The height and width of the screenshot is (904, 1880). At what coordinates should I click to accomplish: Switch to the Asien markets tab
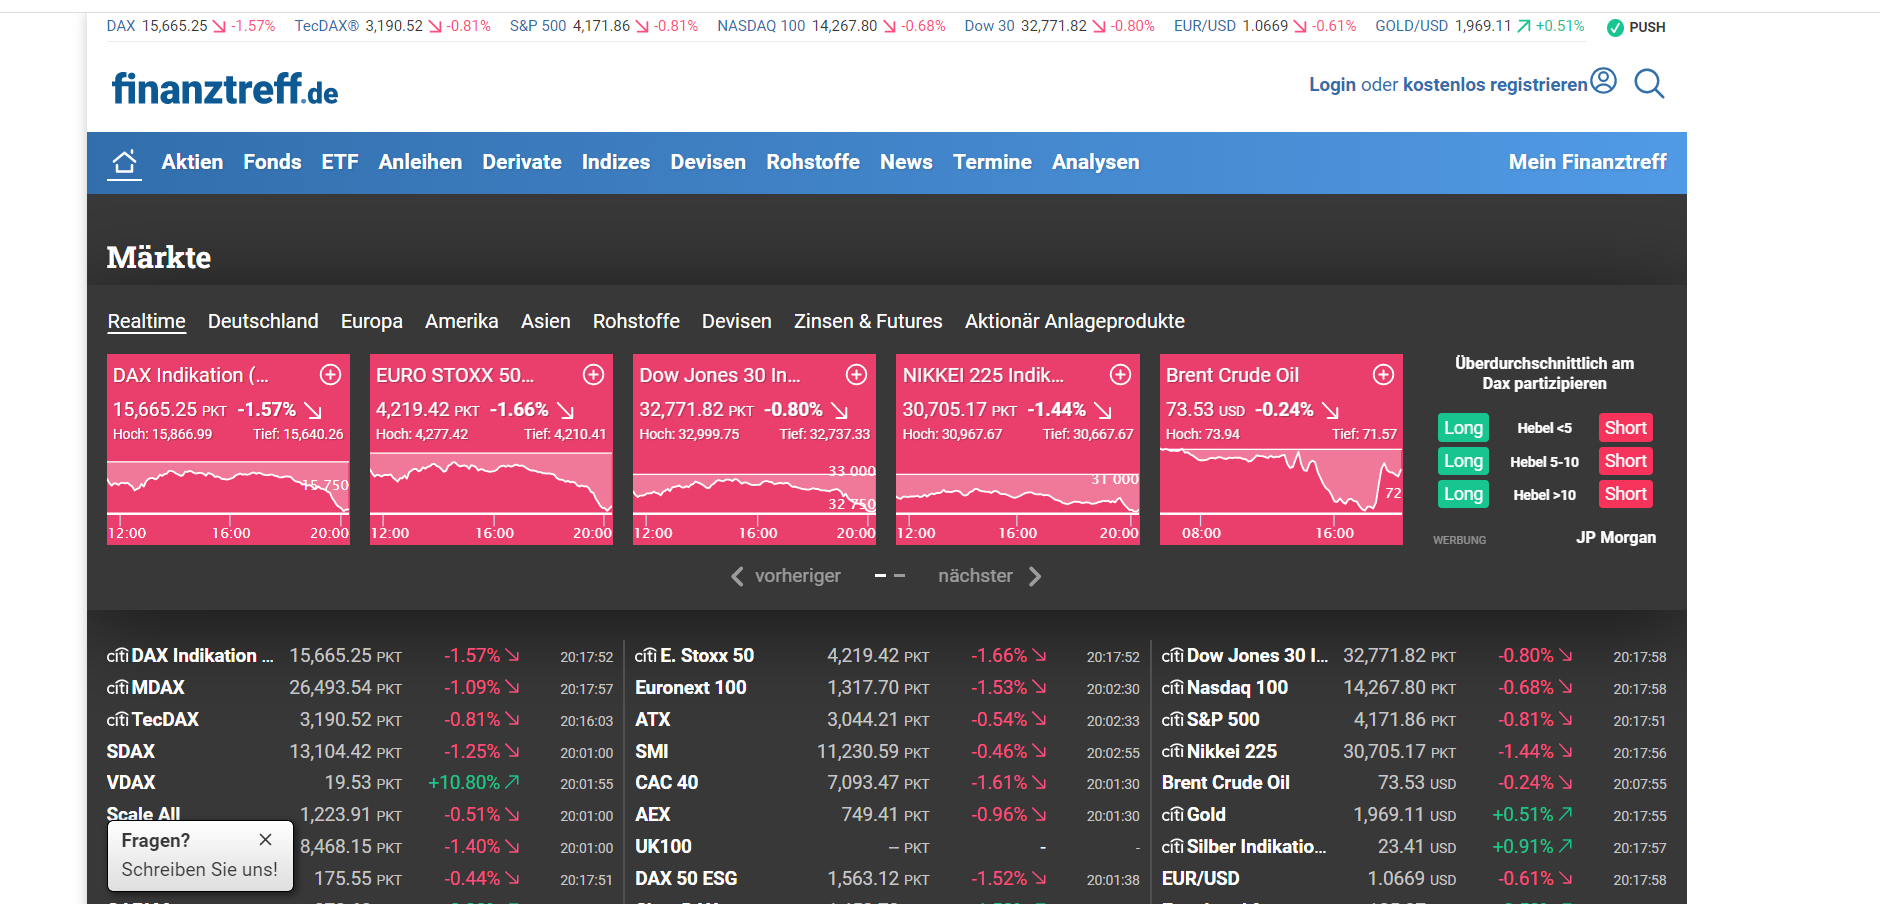tap(546, 321)
